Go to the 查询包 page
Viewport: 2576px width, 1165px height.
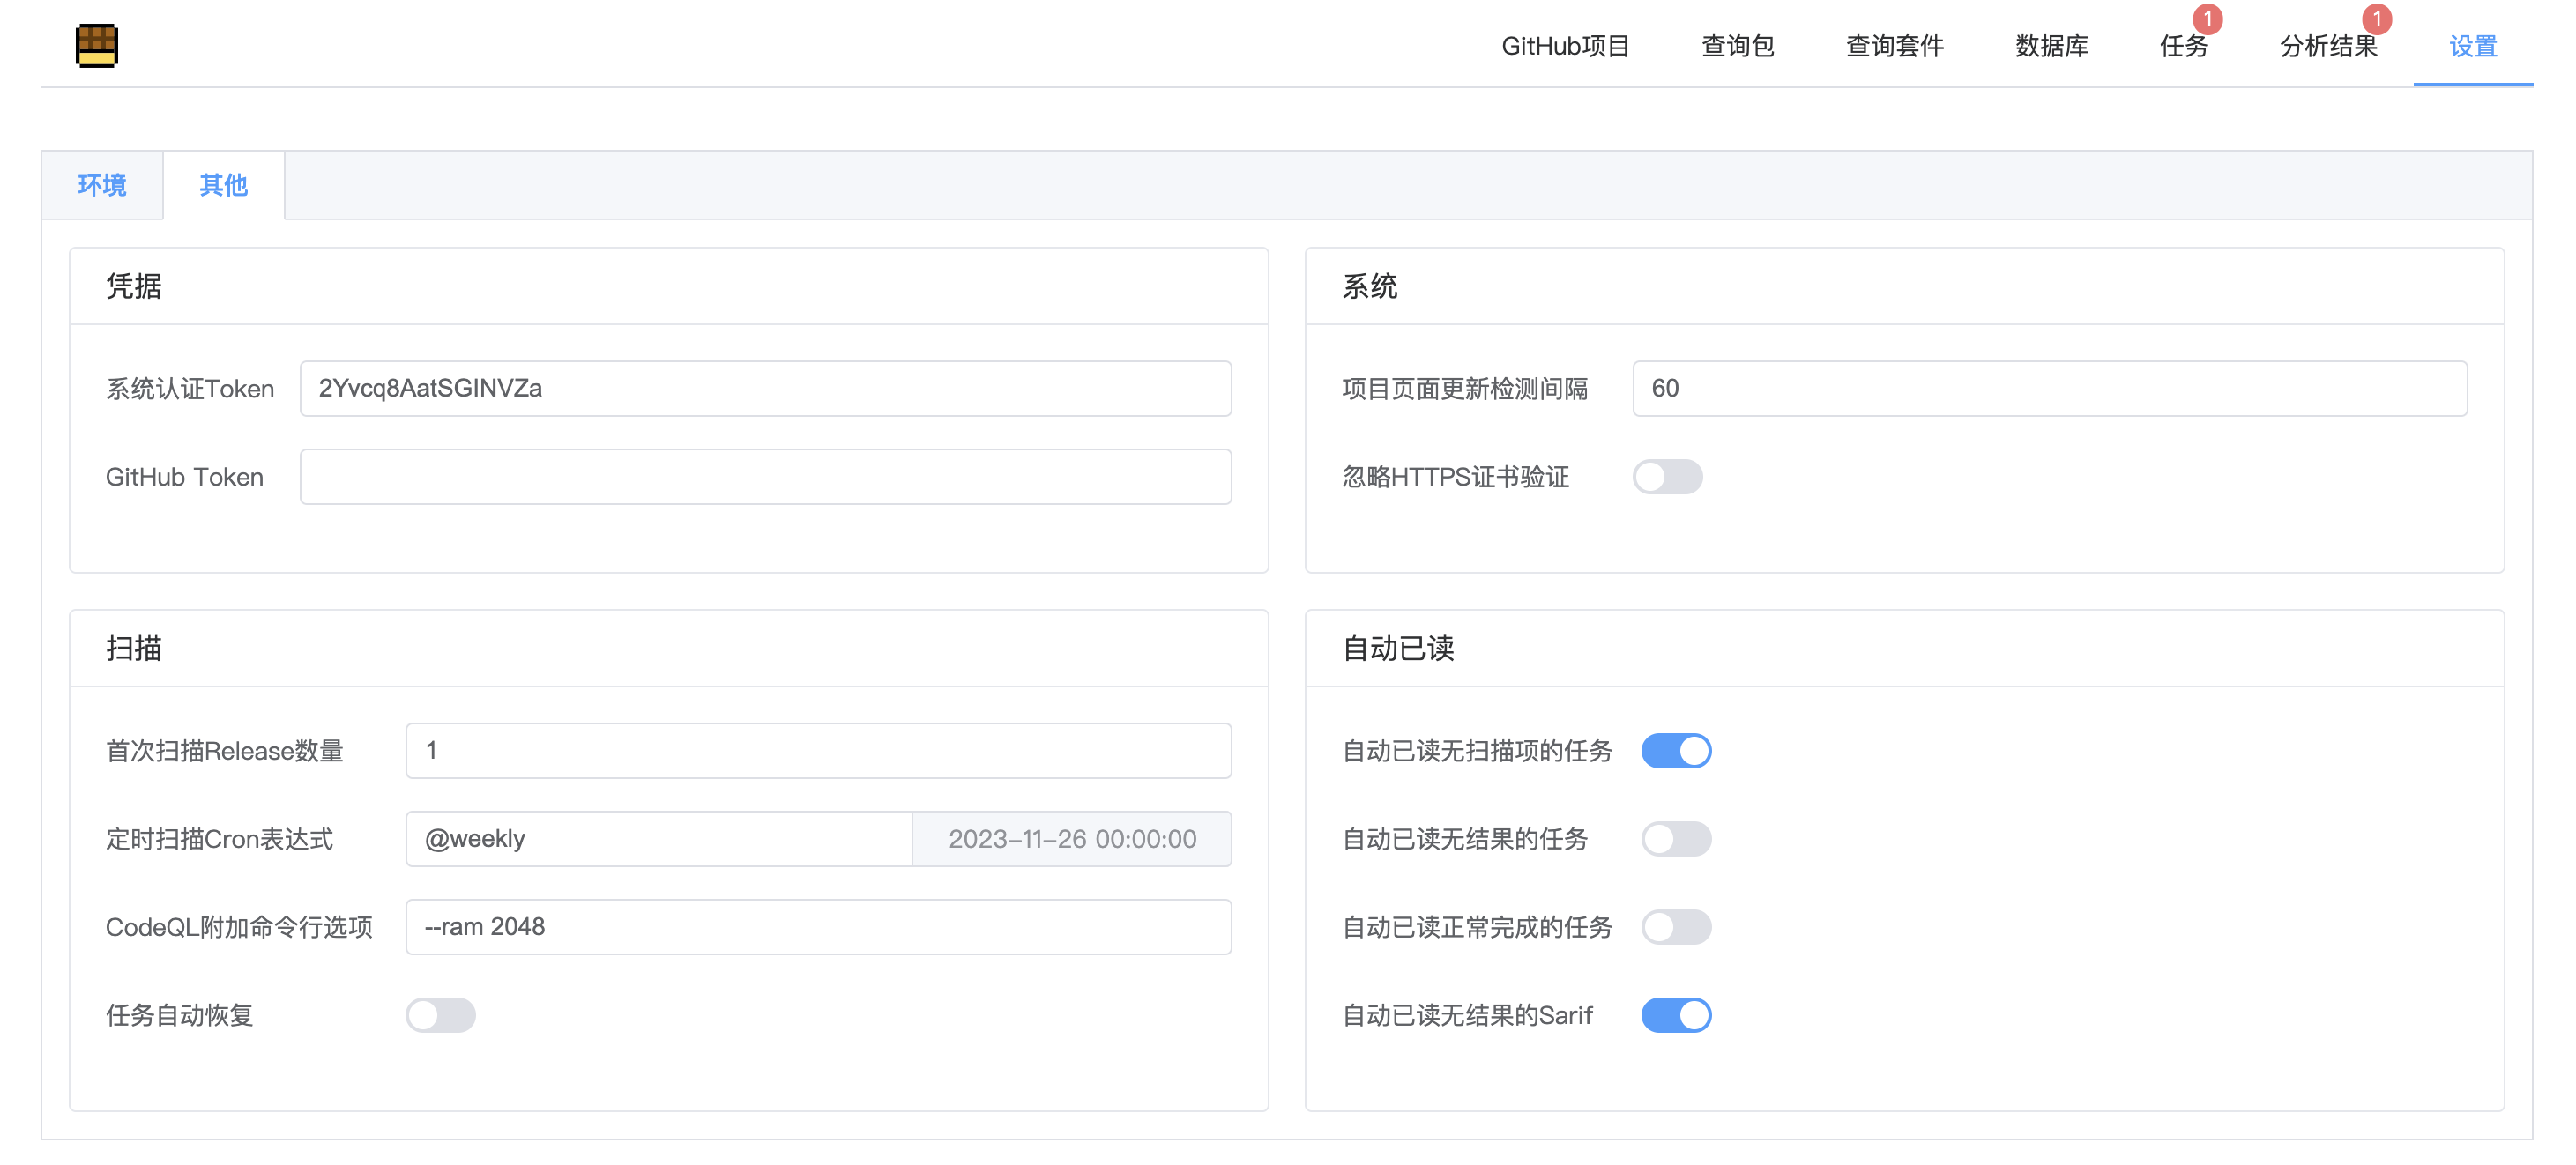click(x=1737, y=46)
